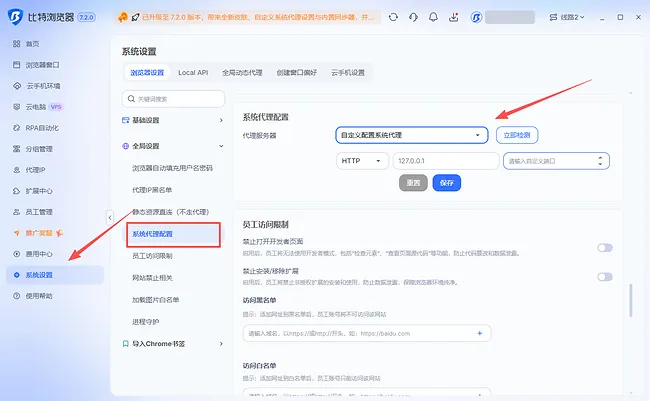Screen dimensions: 650x401
Task: Click the 保存 button
Action: [446, 183]
